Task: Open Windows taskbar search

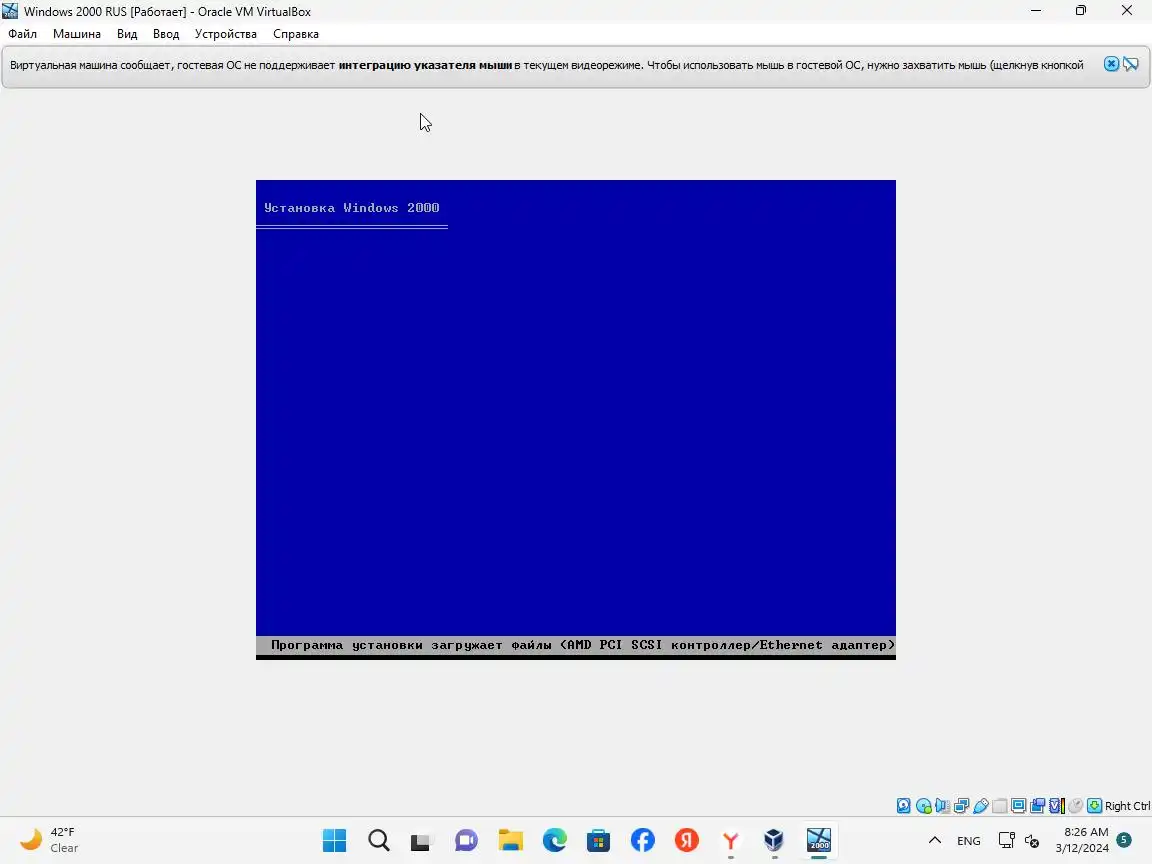Action: click(378, 840)
